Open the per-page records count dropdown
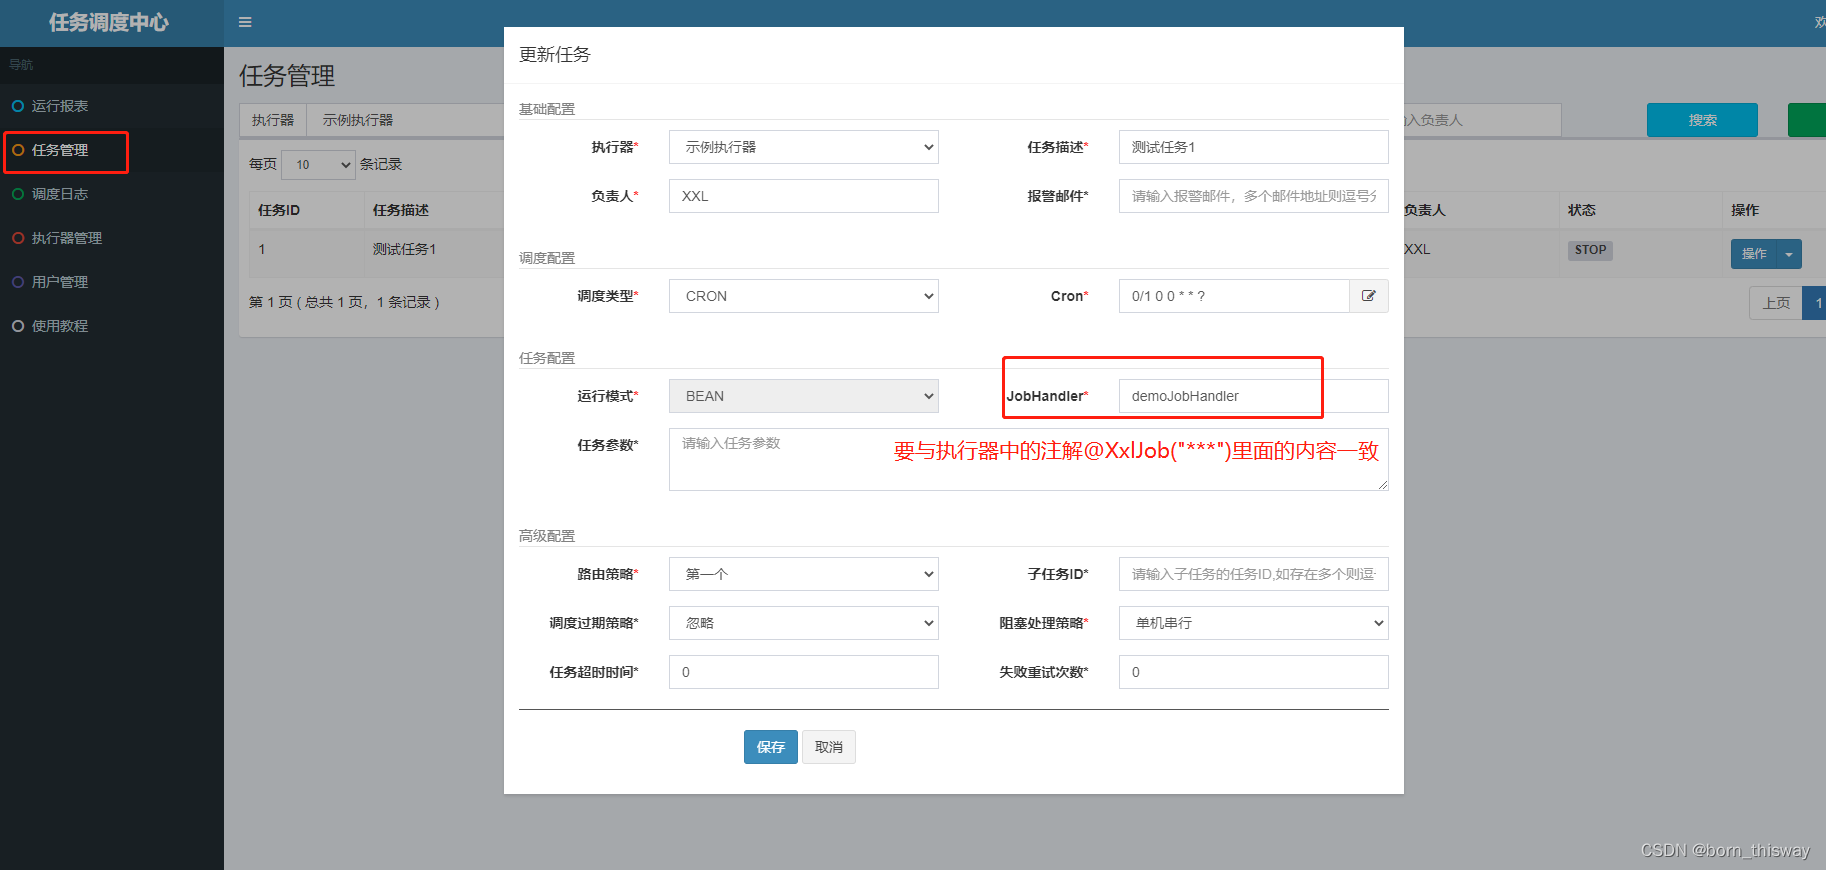 [319, 165]
